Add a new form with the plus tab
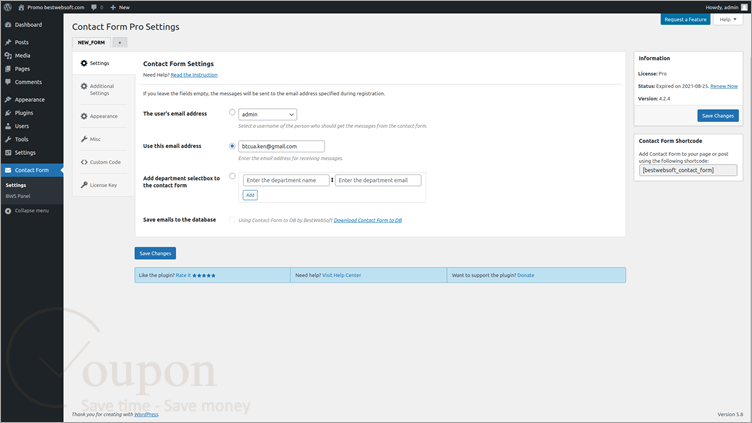Image resolution: width=752 pixels, height=423 pixels. pos(120,42)
